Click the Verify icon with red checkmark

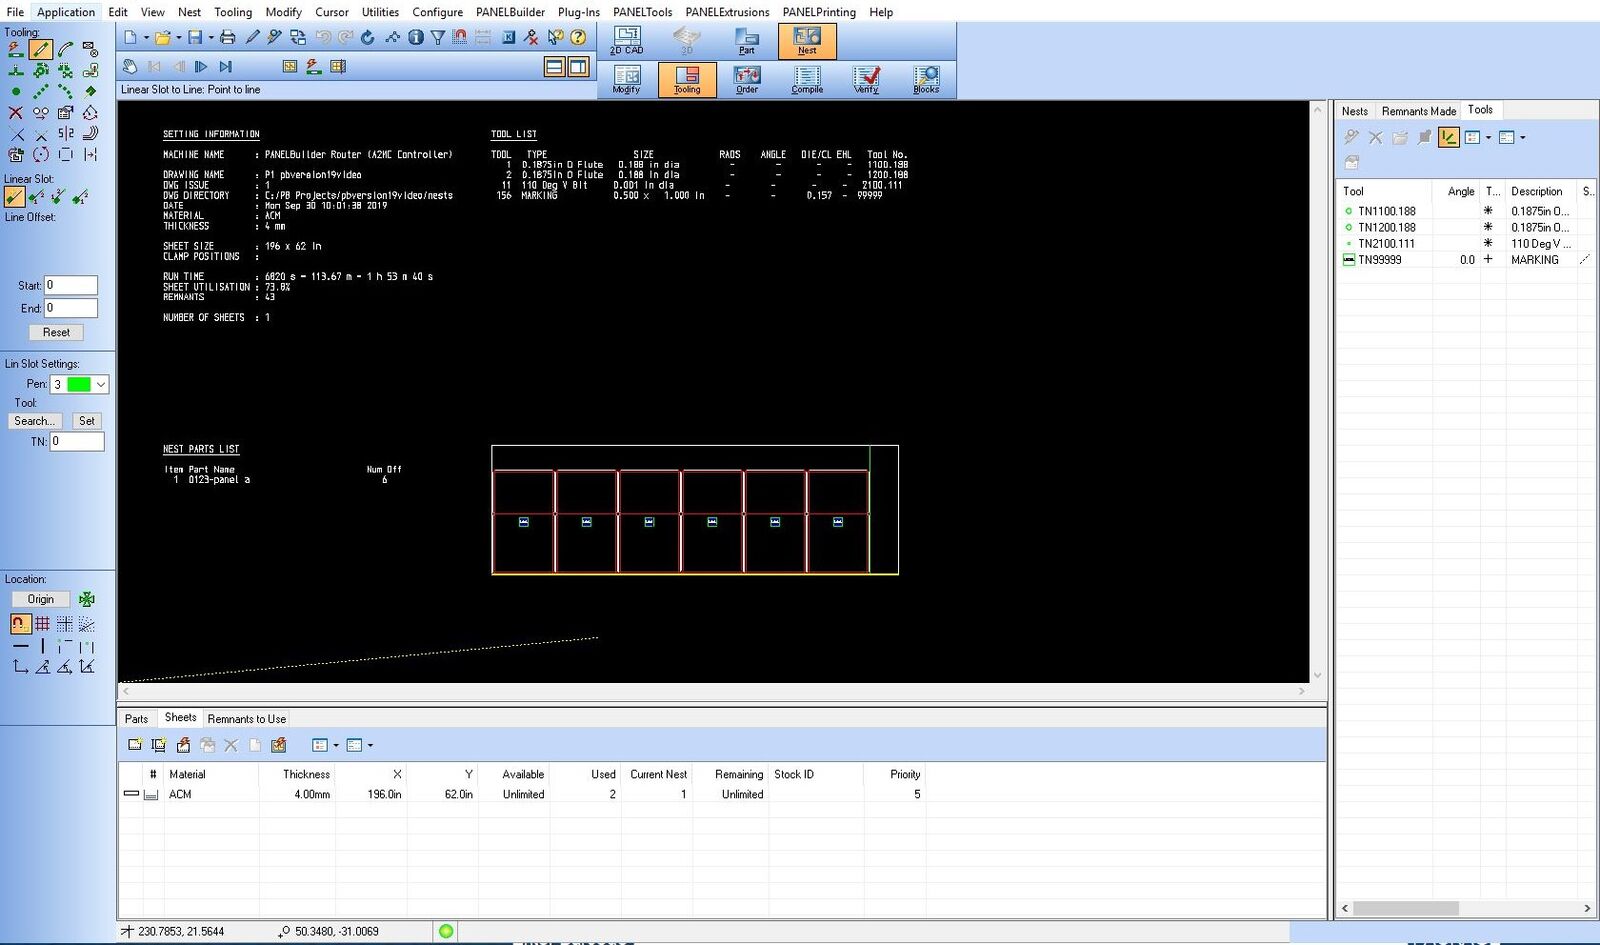(x=866, y=79)
